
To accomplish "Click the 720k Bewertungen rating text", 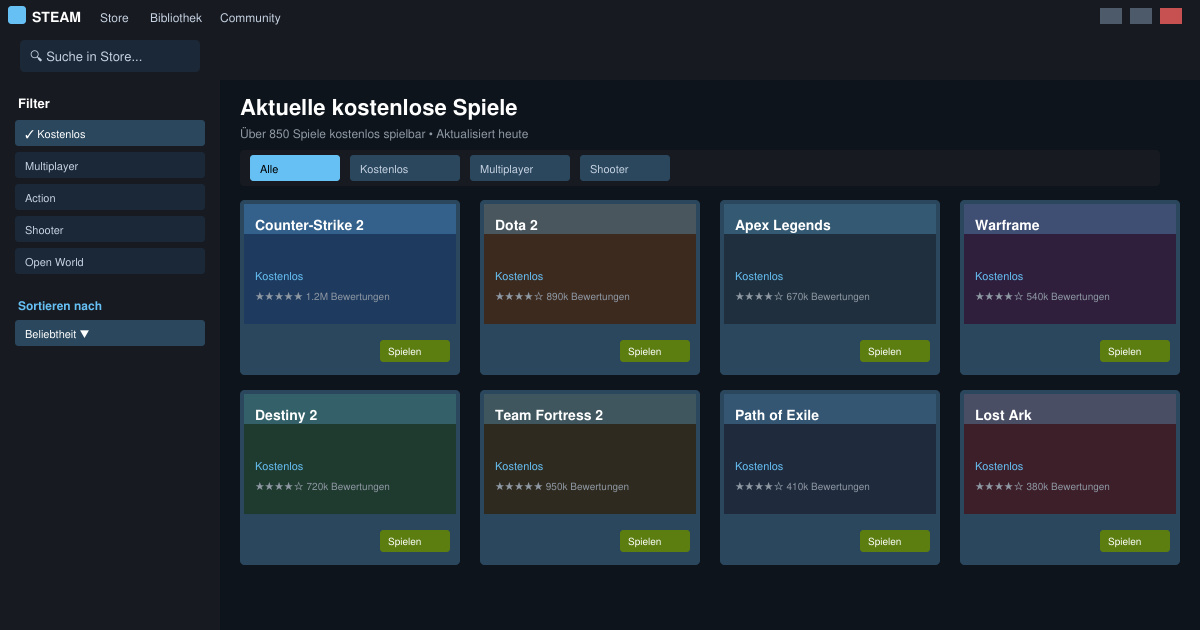I will 348,487.
